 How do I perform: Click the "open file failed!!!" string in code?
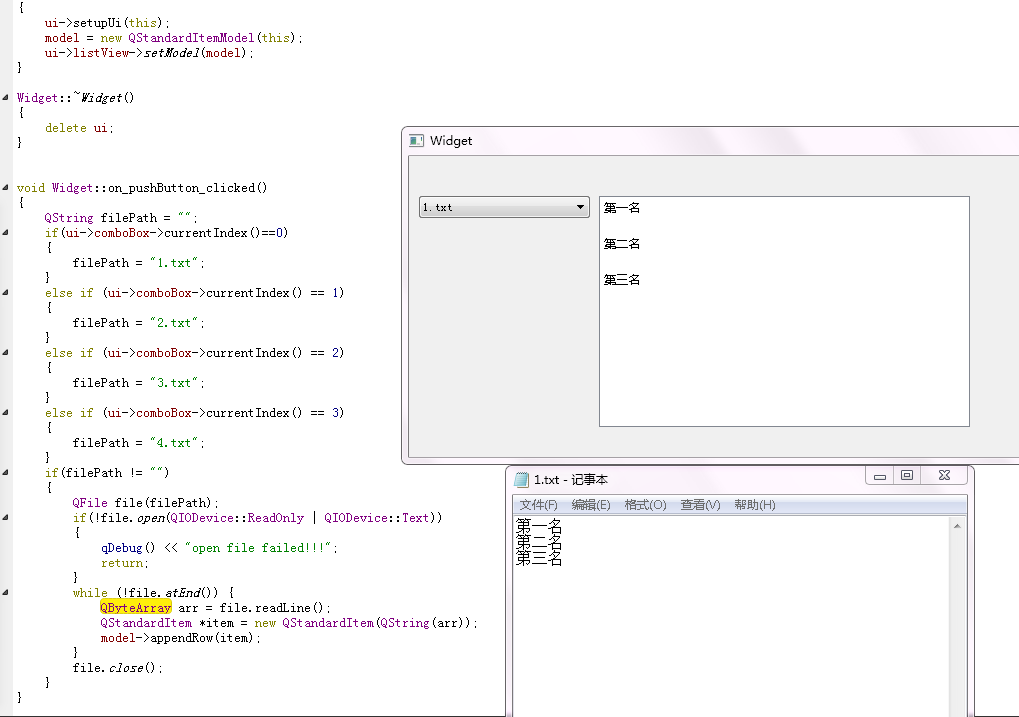pos(259,548)
